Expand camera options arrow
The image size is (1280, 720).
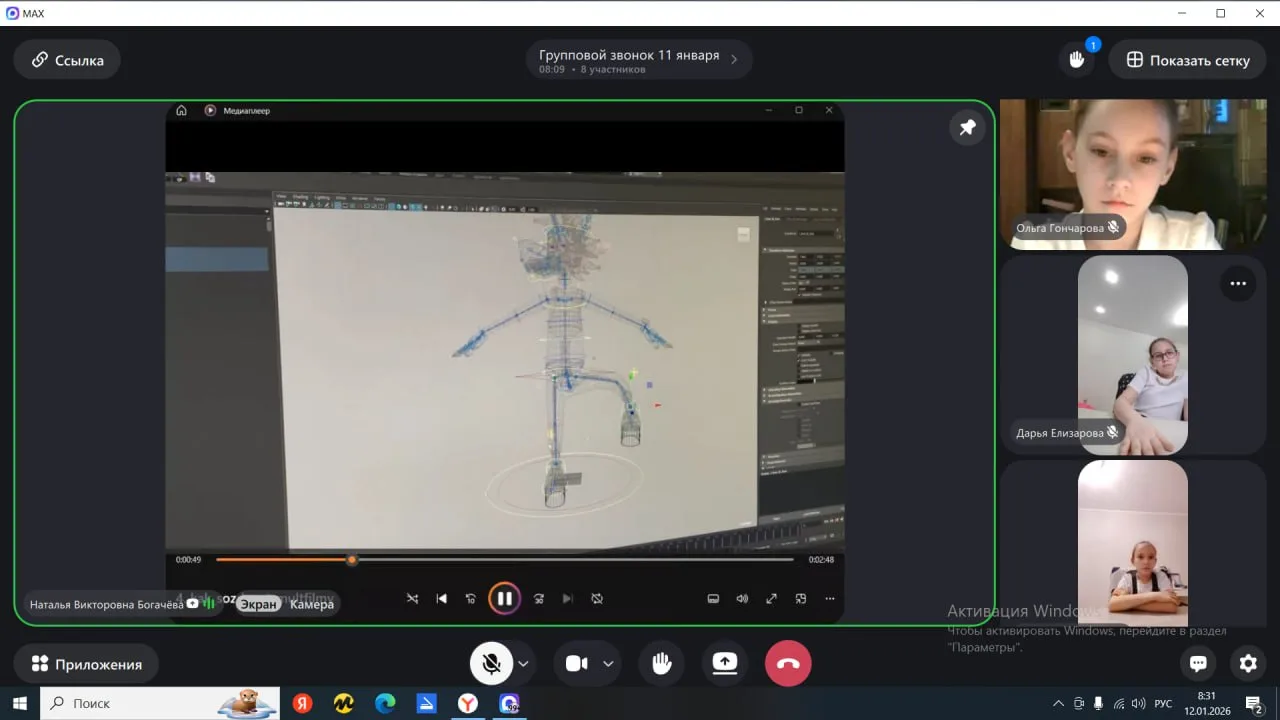[x=608, y=664]
